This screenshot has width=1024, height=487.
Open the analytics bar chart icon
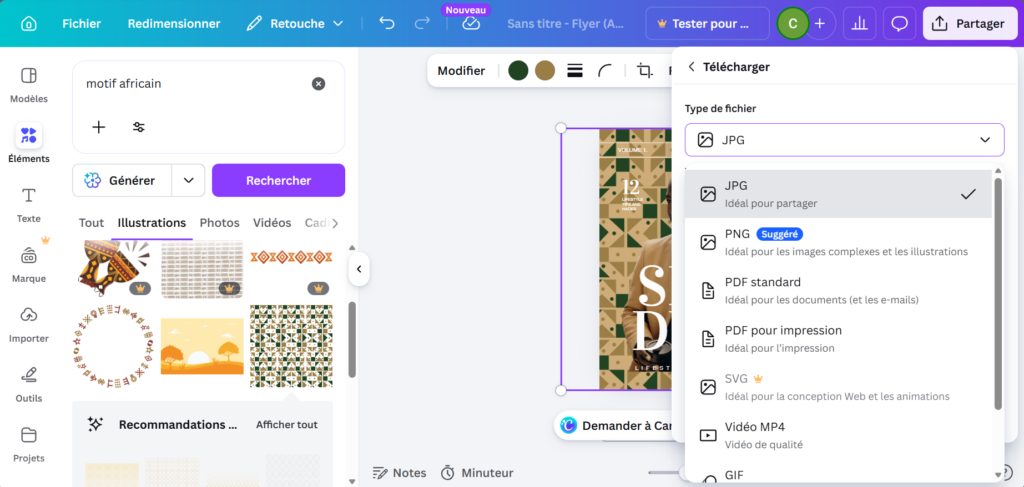860,24
